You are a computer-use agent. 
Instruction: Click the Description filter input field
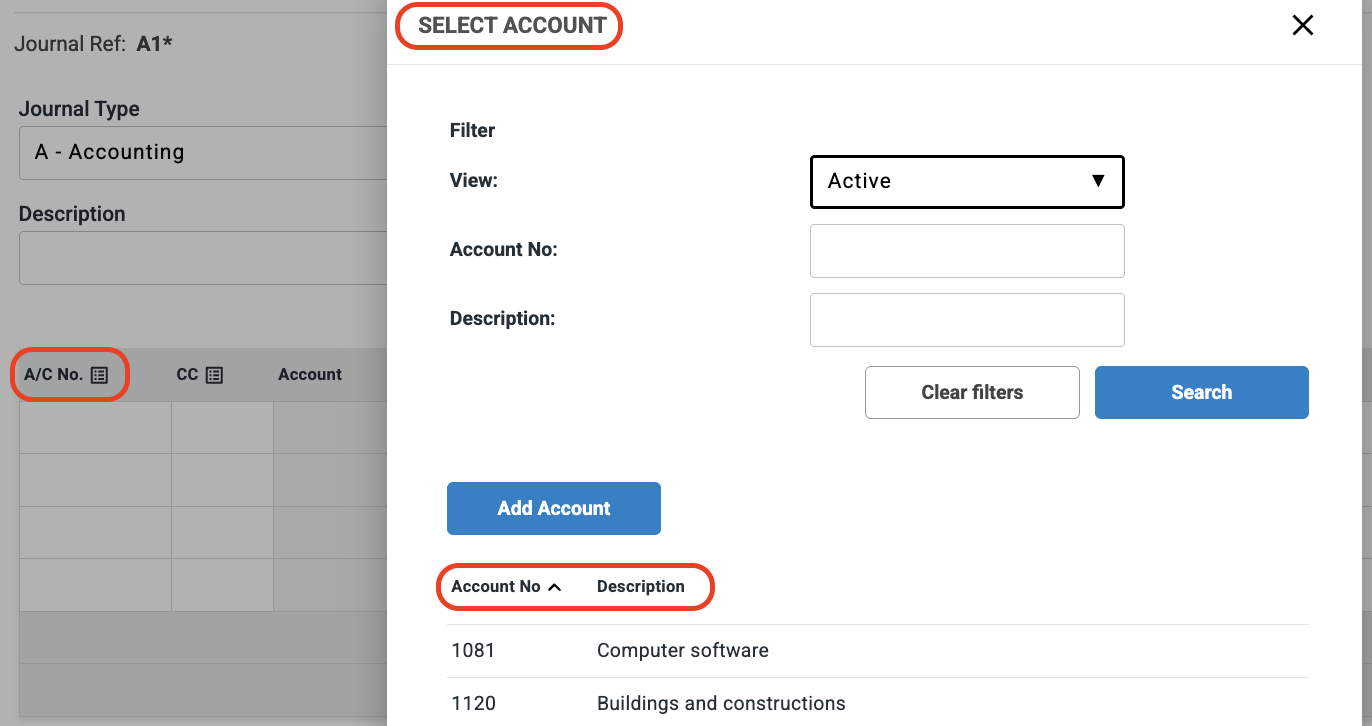(x=966, y=320)
